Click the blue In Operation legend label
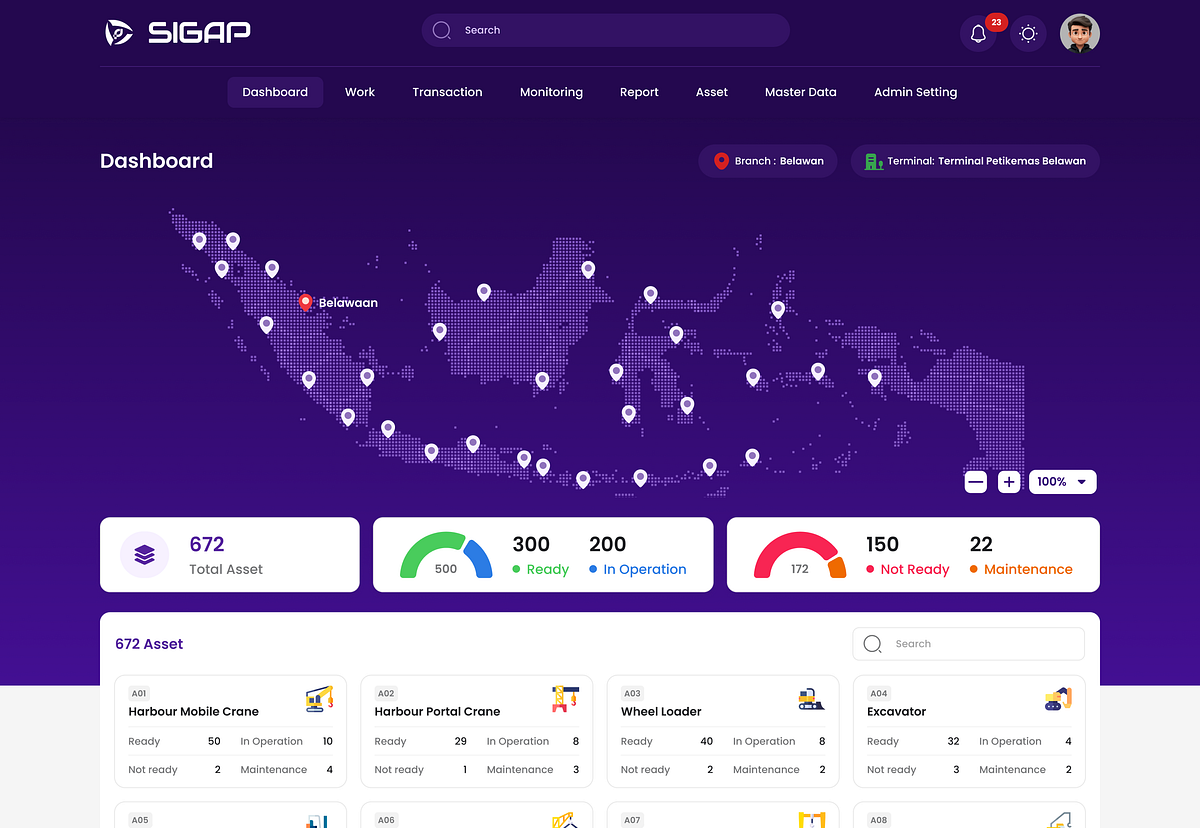The height and width of the screenshot is (828, 1200). pyautogui.click(x=638, y=569)
